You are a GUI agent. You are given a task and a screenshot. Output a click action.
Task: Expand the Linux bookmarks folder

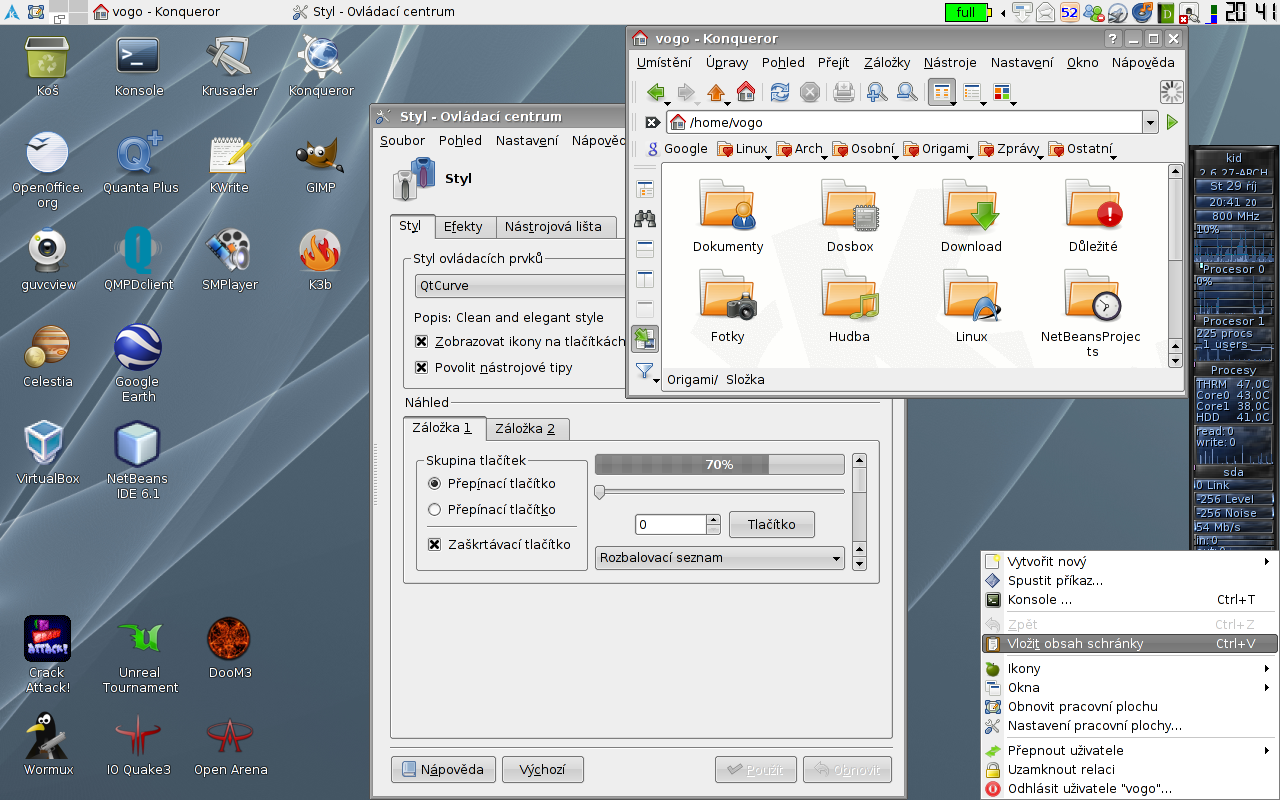[743, 149]
